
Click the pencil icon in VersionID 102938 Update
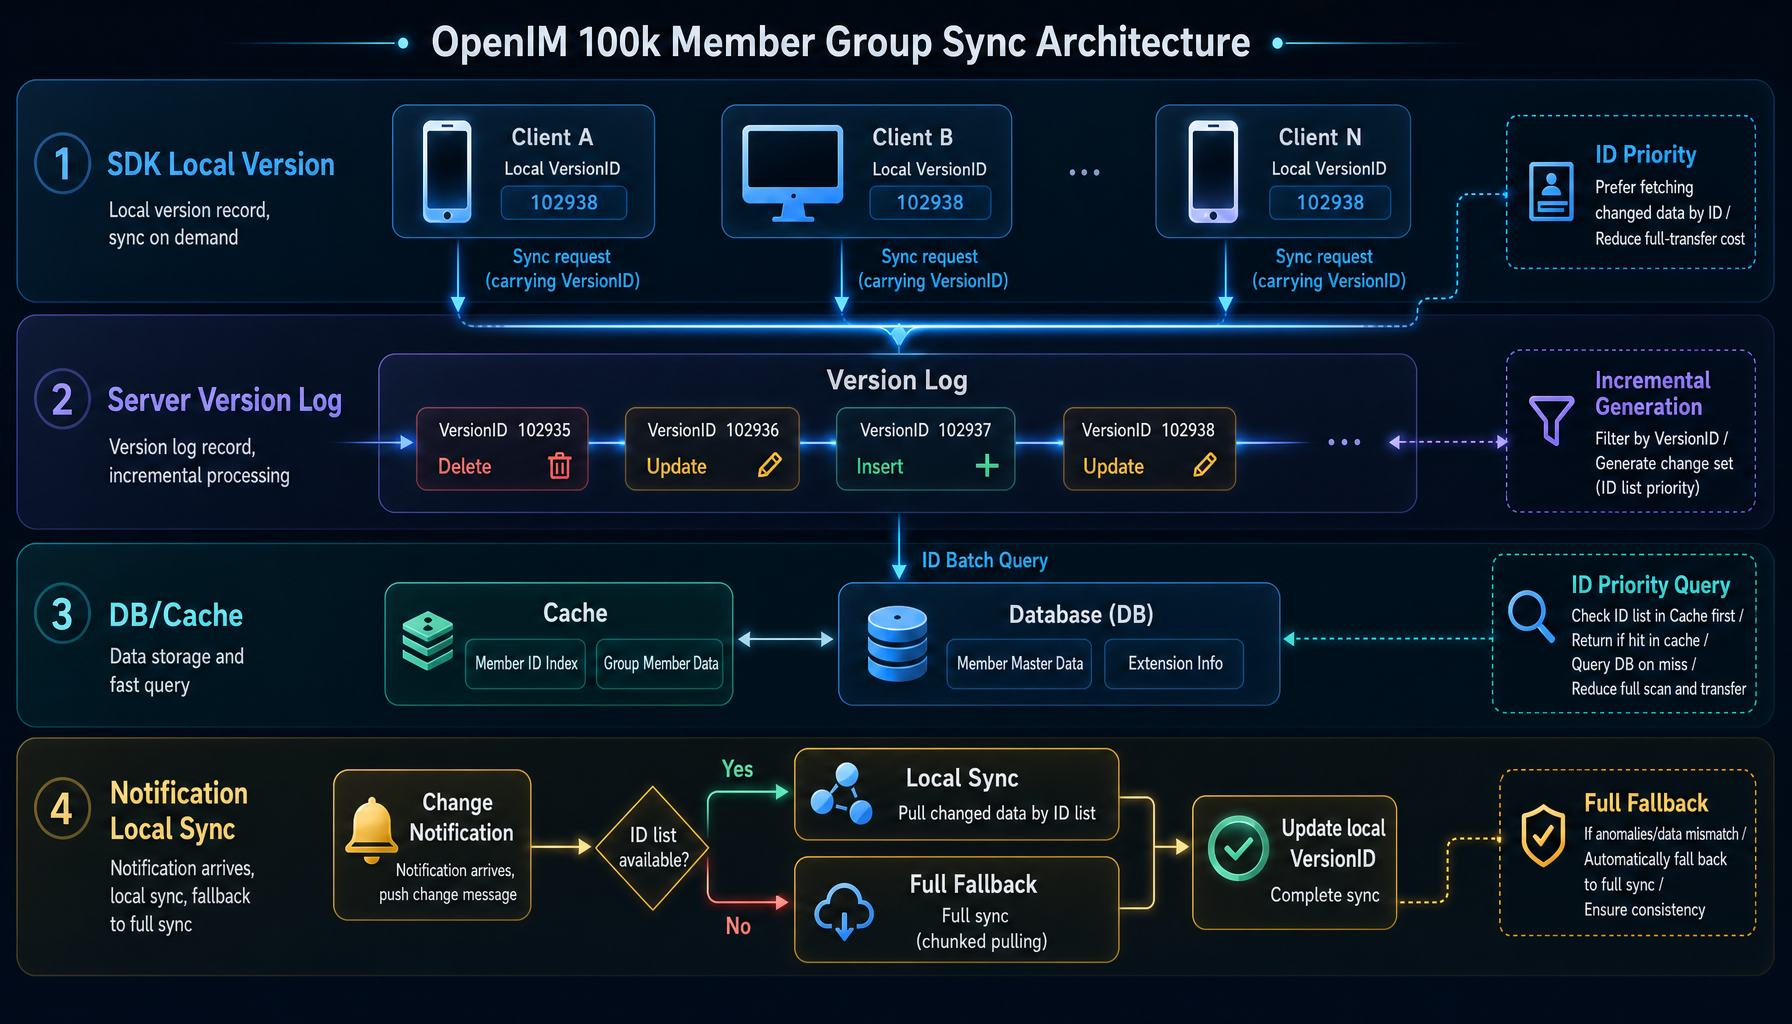click(1205, 465)
